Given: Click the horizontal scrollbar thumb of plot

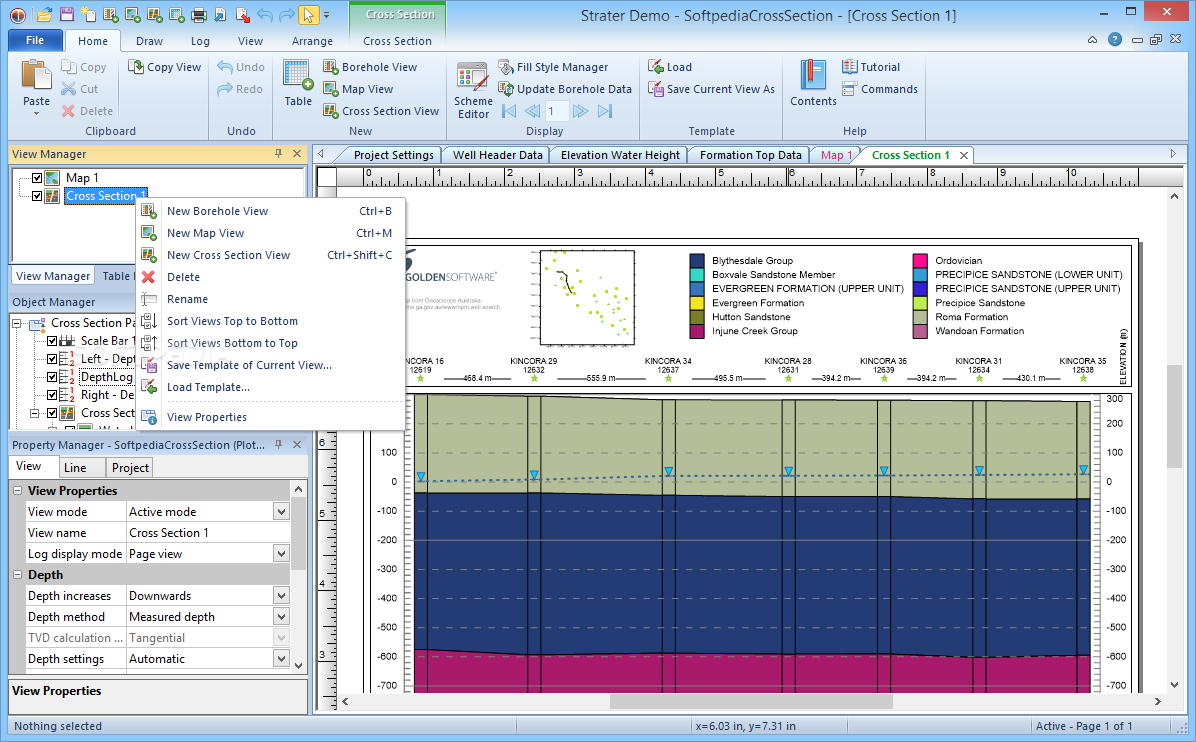Looking at the screenshot, I should click(x=751, y=701).
